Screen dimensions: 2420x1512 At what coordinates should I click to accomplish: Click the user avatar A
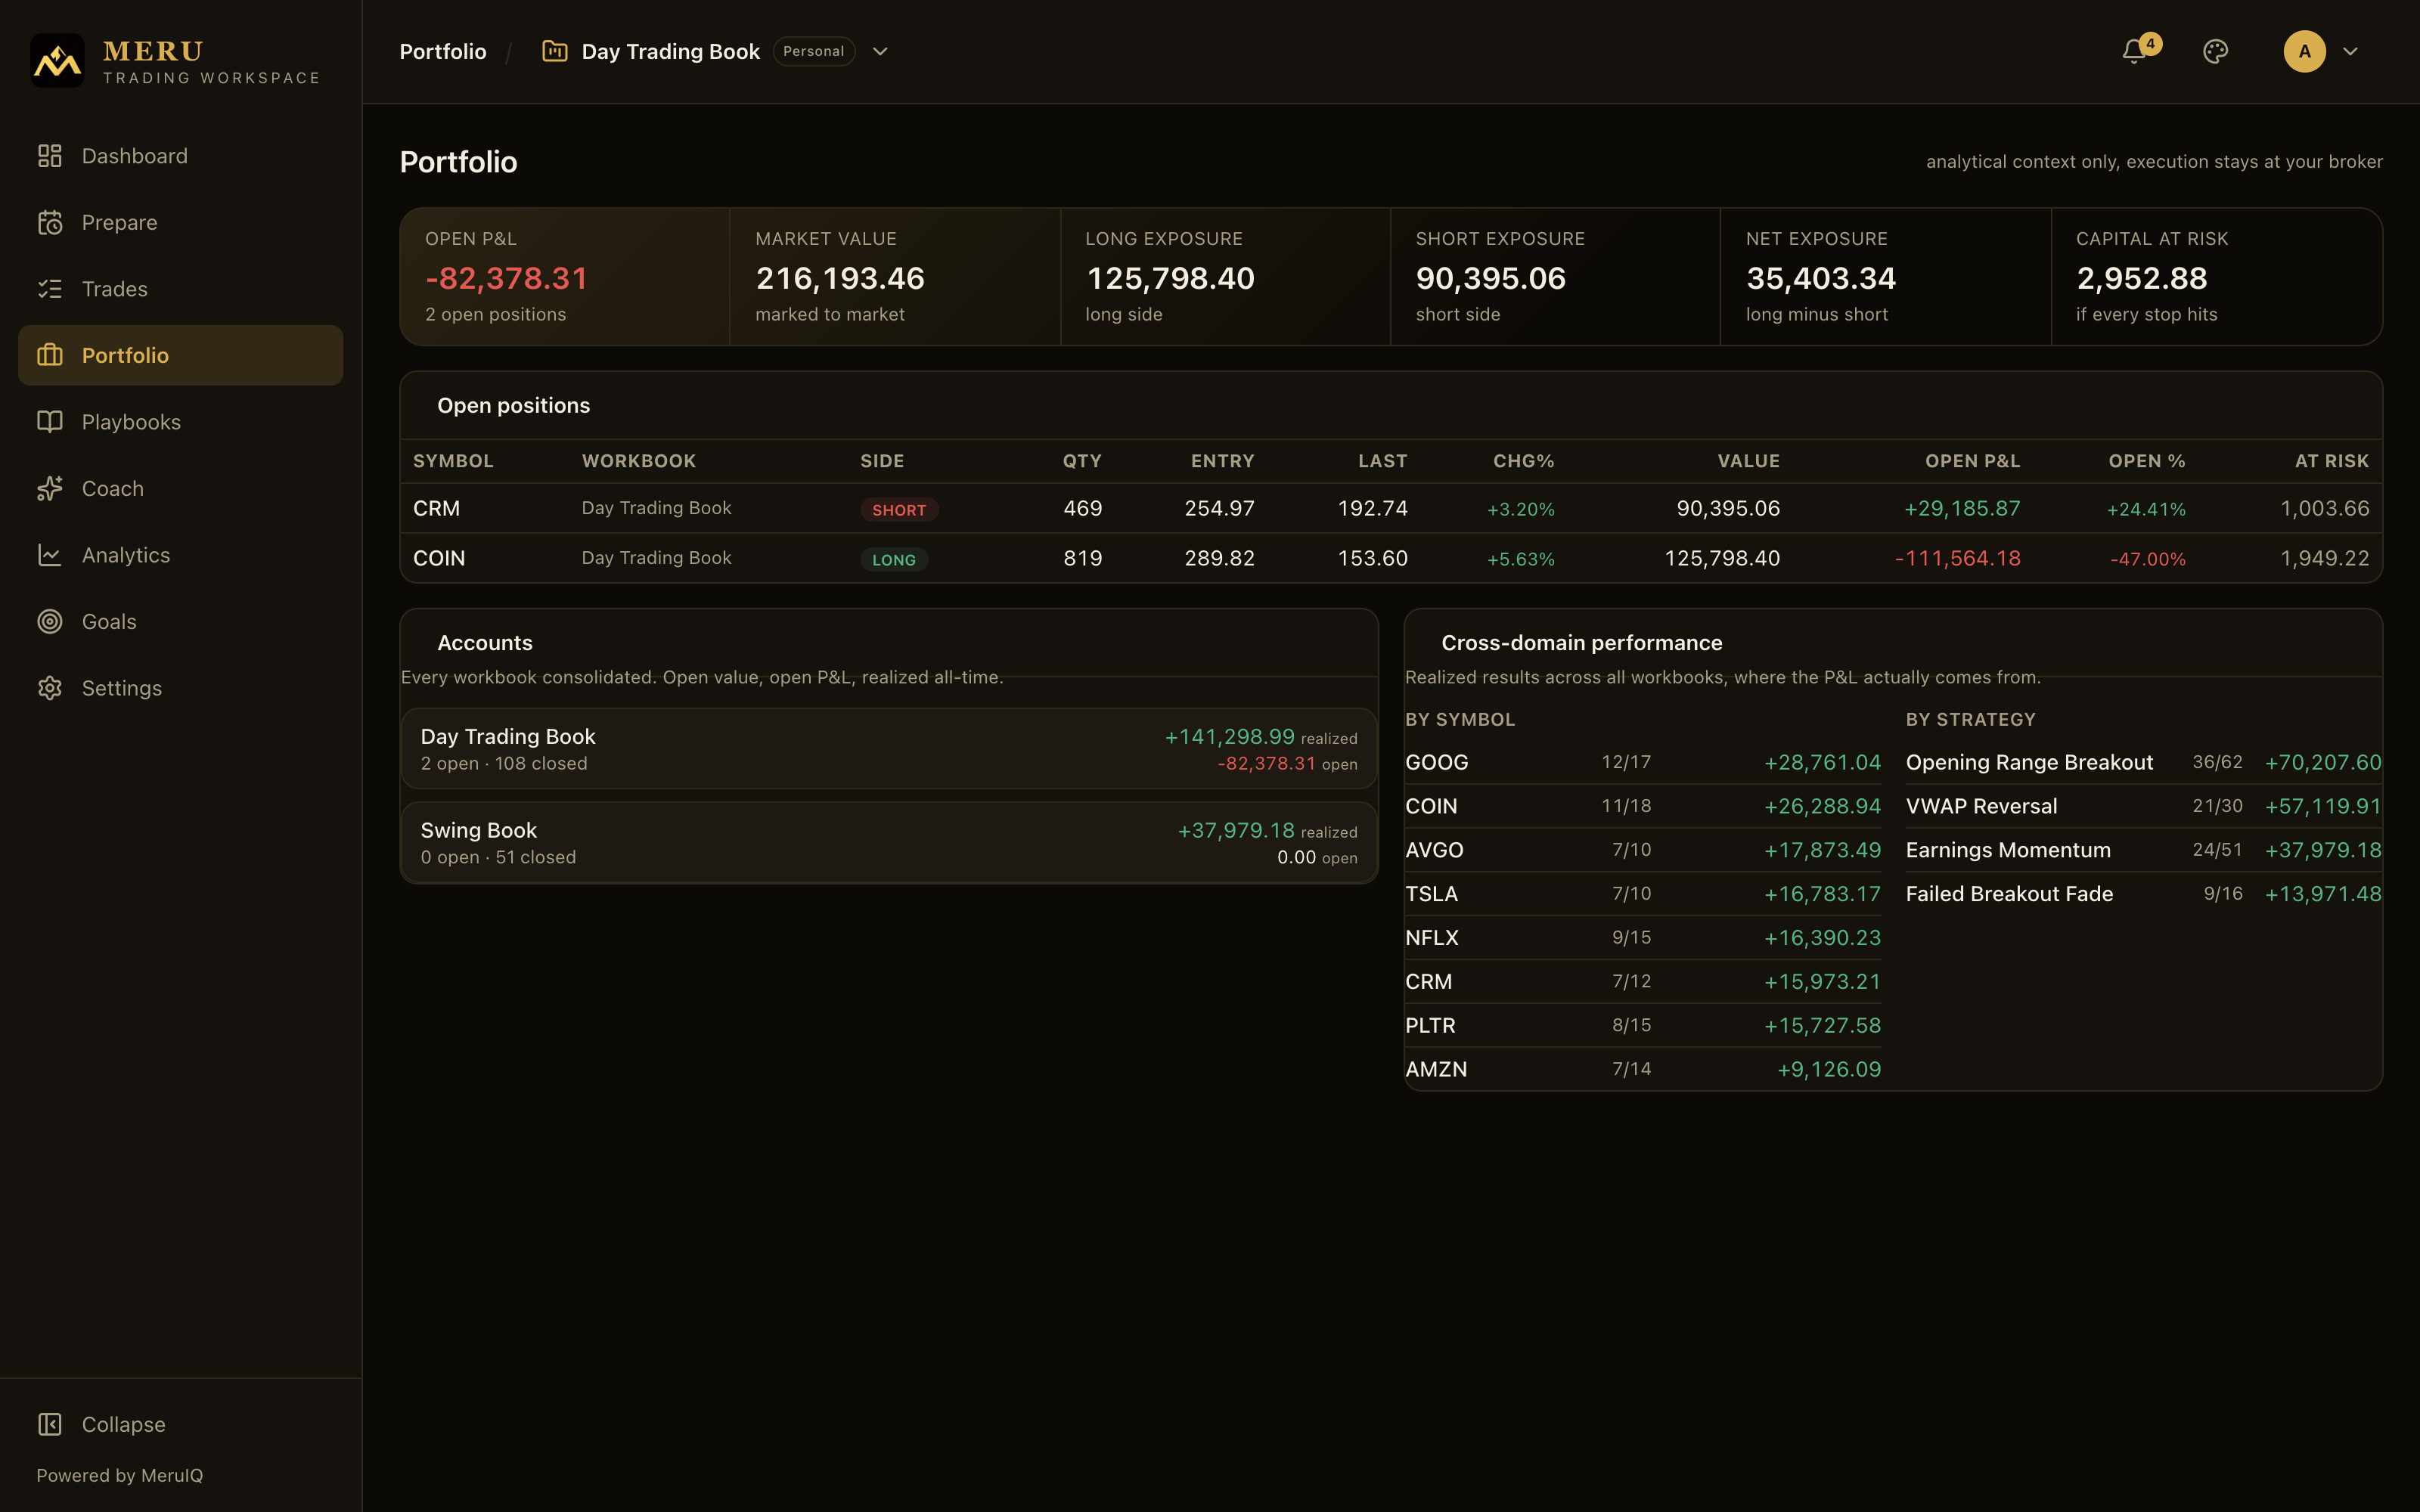point(2304,51)
